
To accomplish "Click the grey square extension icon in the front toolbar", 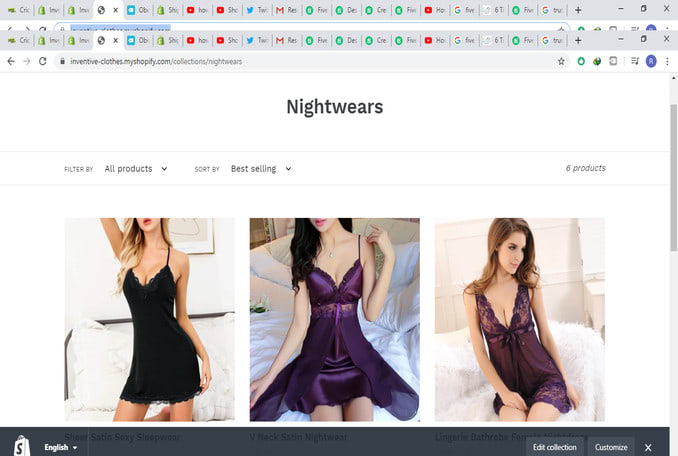I will point(613,61).
